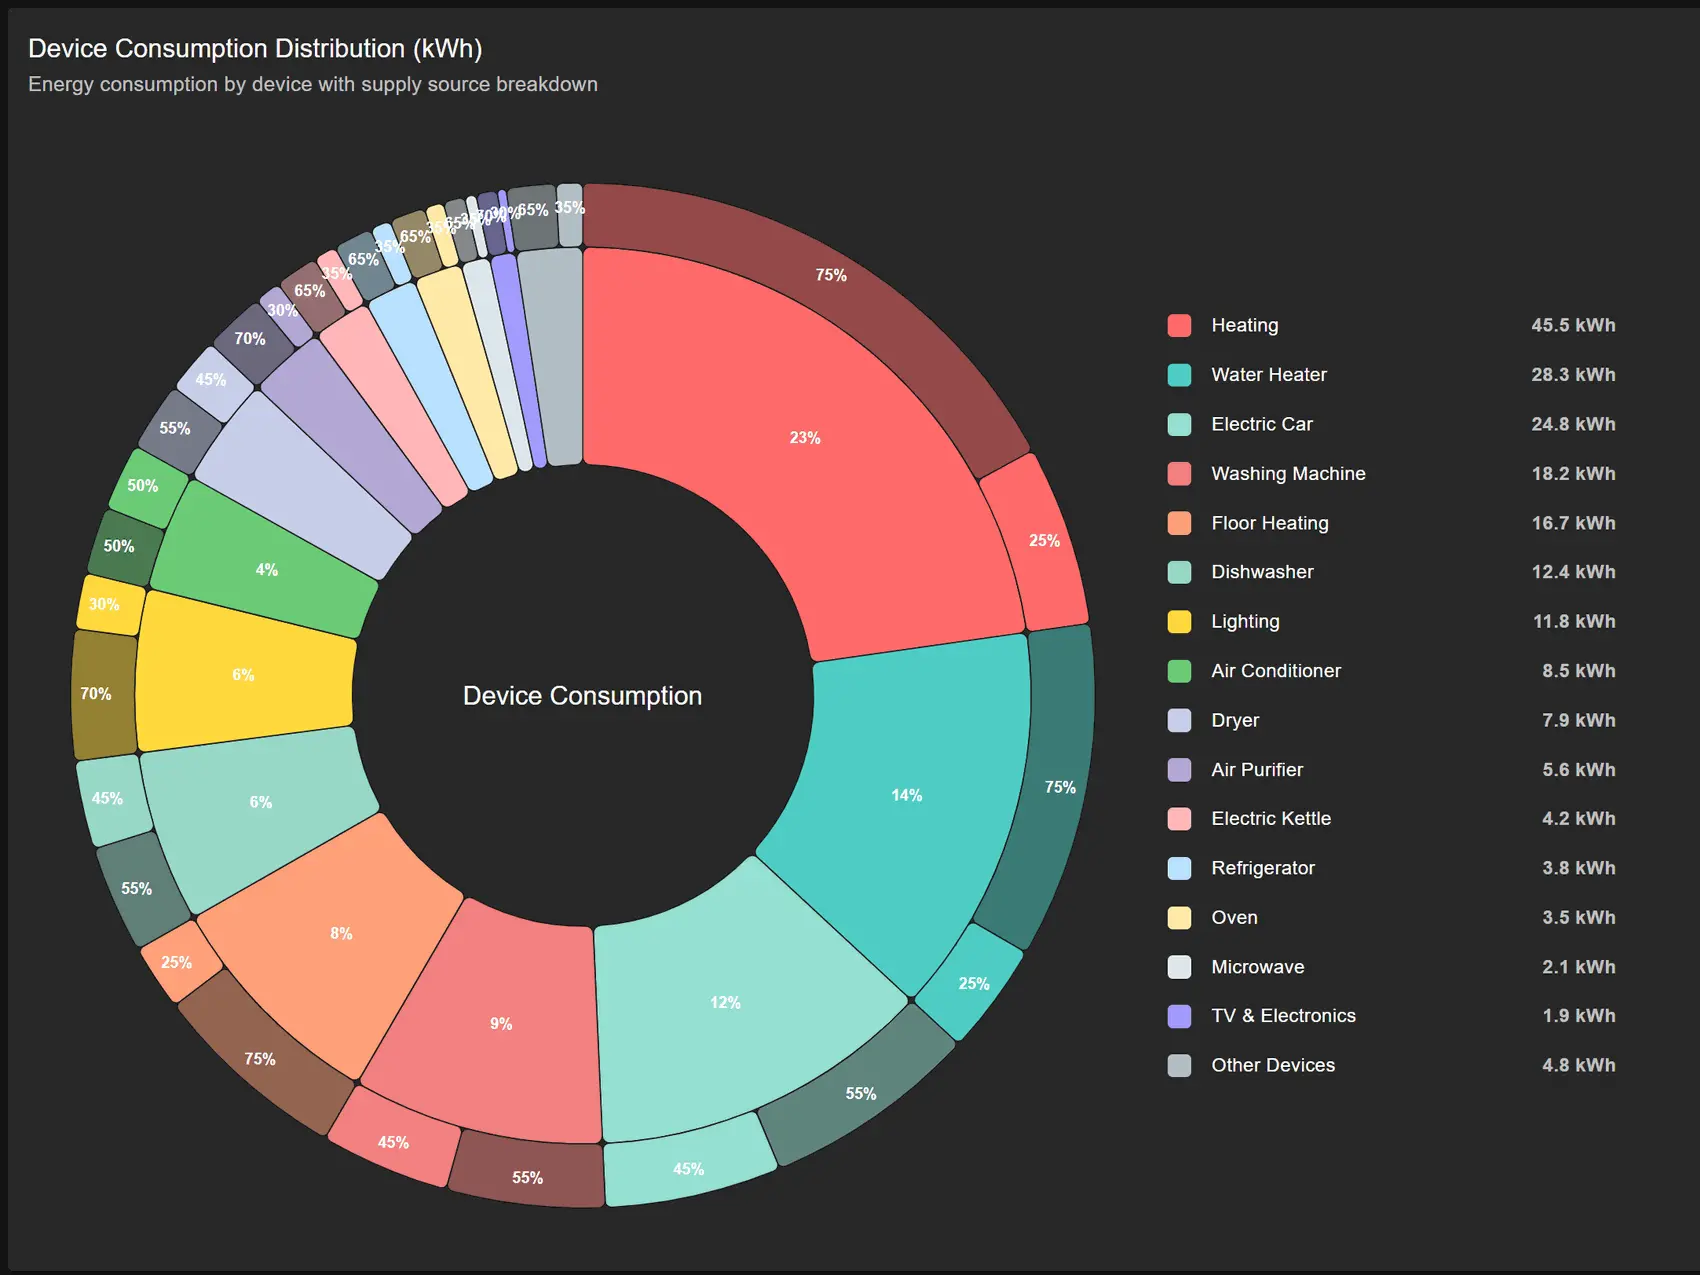Viewport: 1700px width, 1275px height.
Task: Click the teal Water Heater legend swatch
Action: click(1179, 375)
